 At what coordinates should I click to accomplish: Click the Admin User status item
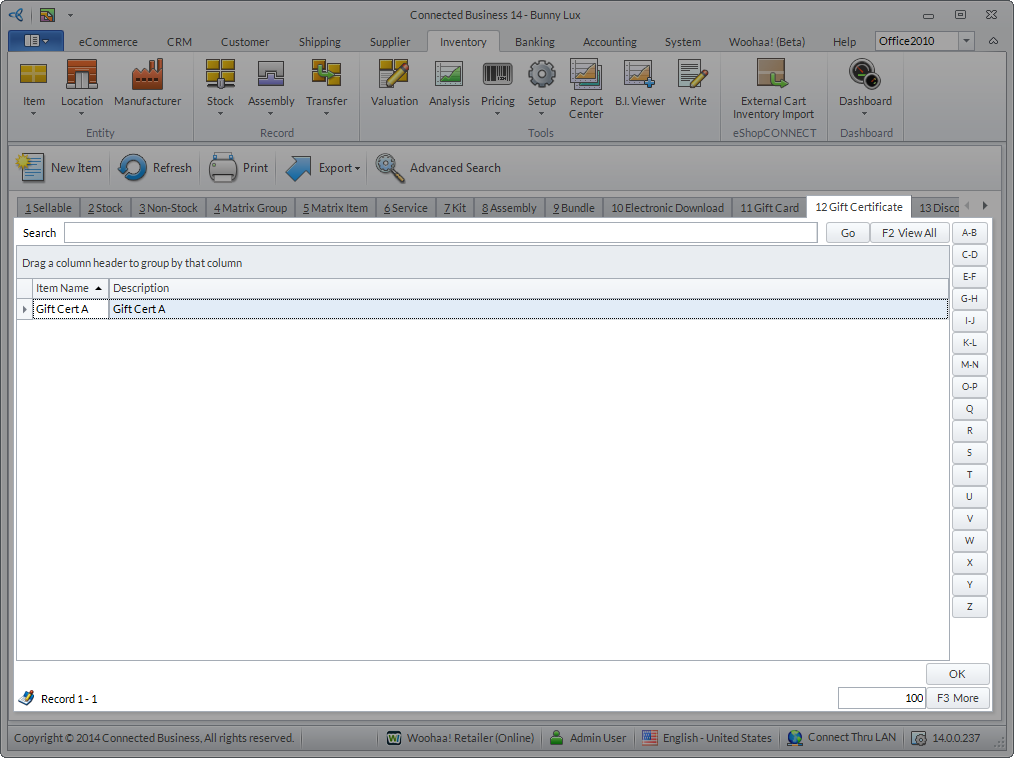click(588, 737)
